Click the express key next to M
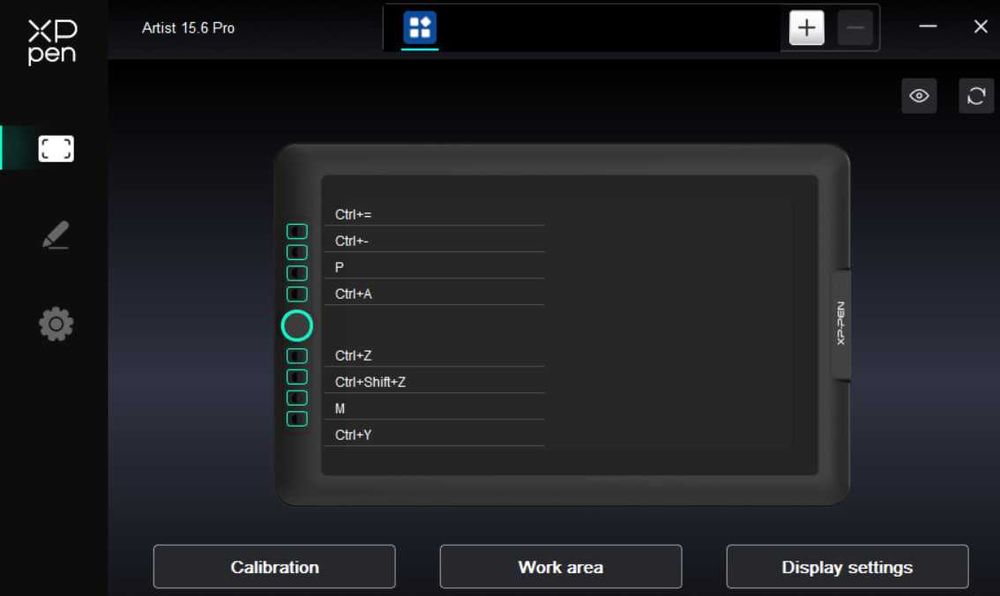 pyautogui.click(x=297, y=398)
